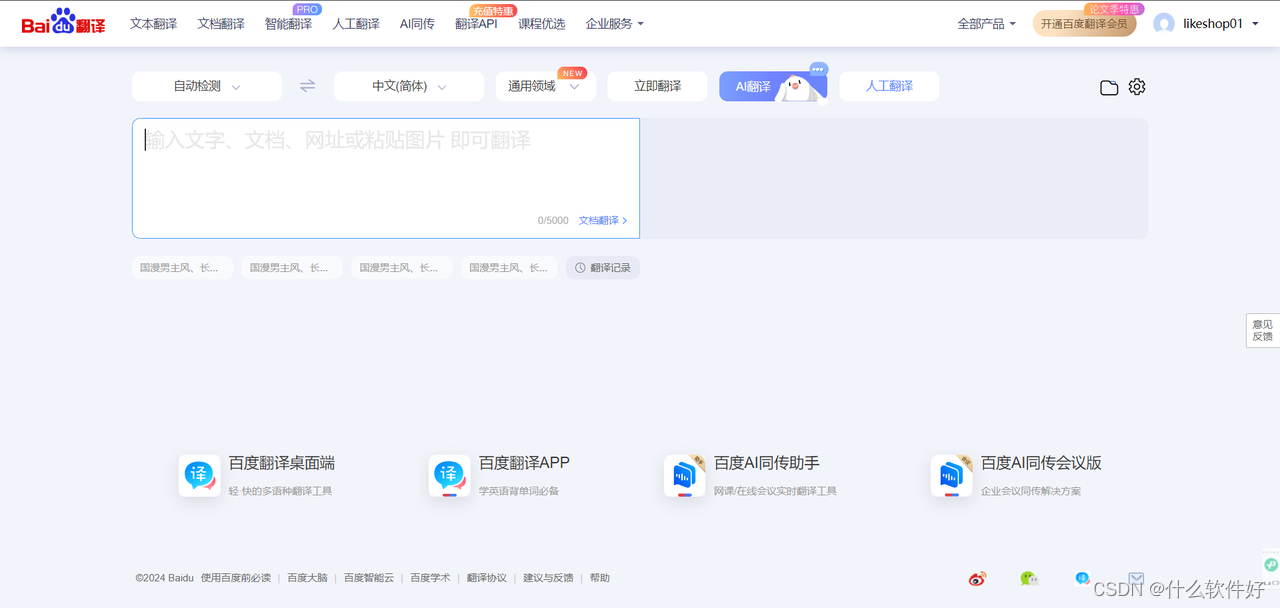Image resolution: width=1280 pixels, height=608 pixels.
Task: Expand the 企业服务 menu
Action: pyautogui.click(x=615, y=24)
